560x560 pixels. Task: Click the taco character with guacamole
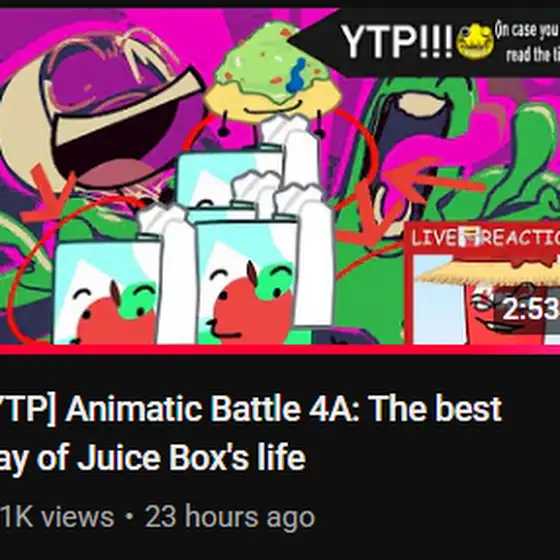coord(273,77)
